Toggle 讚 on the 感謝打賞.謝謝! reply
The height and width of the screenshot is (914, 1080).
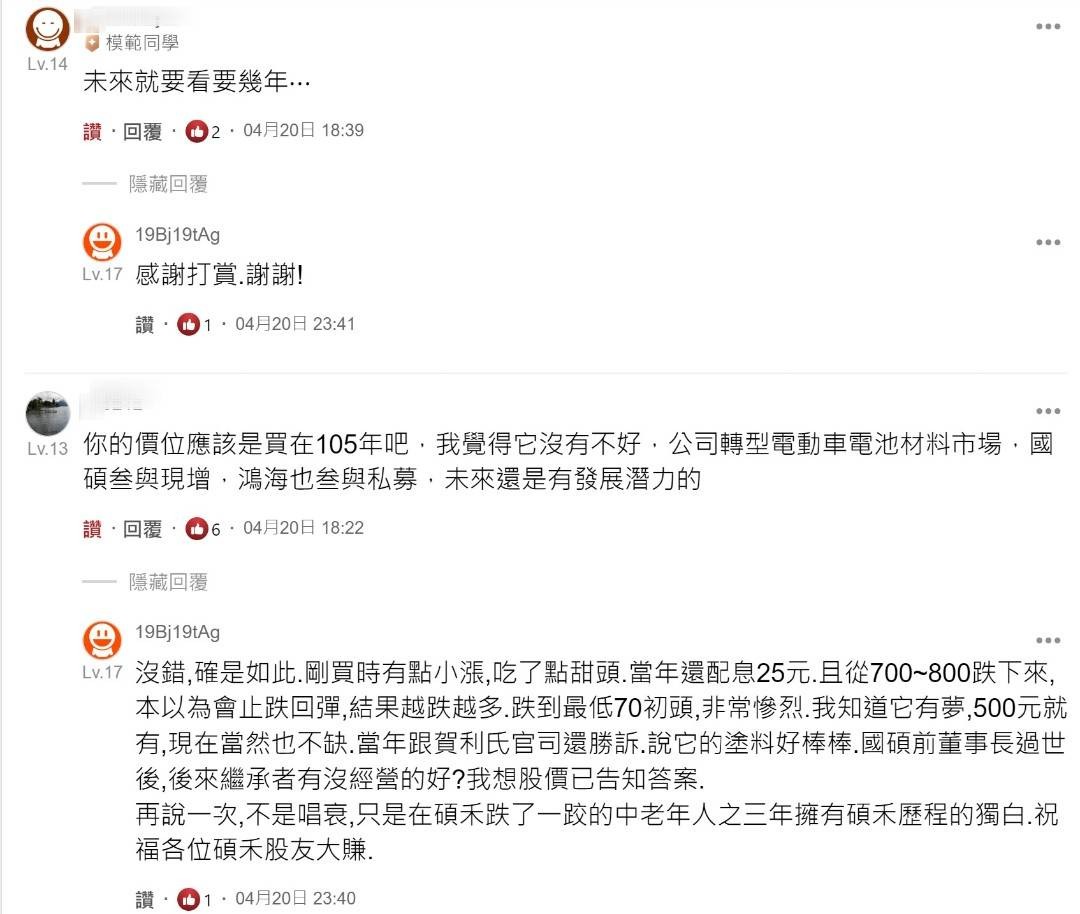[145, 324]
